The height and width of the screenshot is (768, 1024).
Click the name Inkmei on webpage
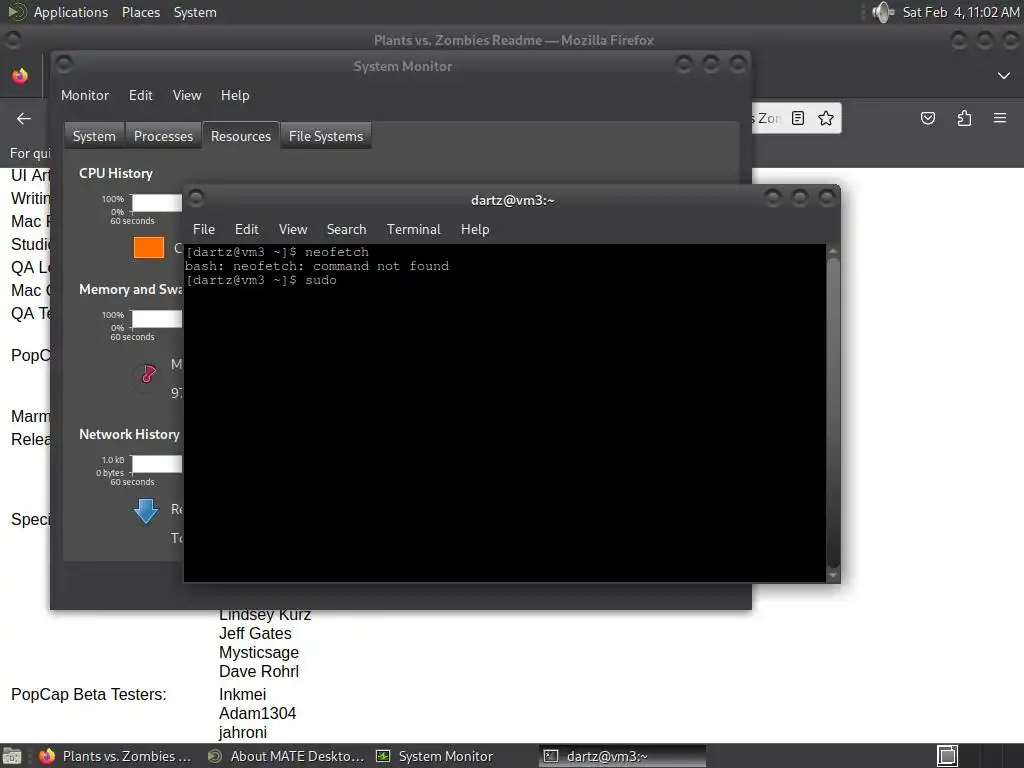click(x=242, y=694)
